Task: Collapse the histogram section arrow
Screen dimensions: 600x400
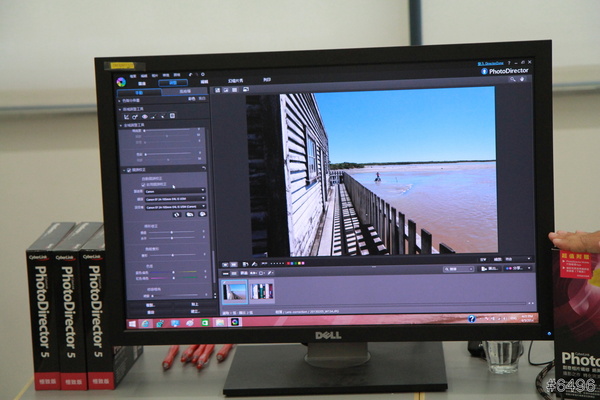Action: click(119, 101)
